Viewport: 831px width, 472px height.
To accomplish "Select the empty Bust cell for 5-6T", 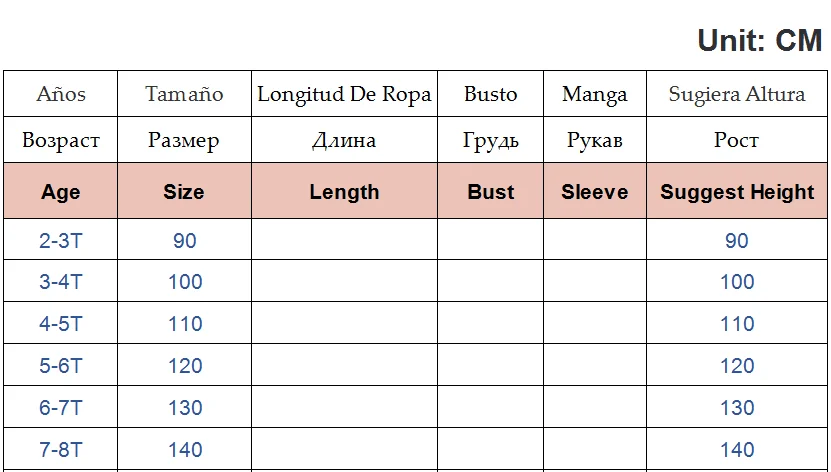I will (x=490, y=366).
